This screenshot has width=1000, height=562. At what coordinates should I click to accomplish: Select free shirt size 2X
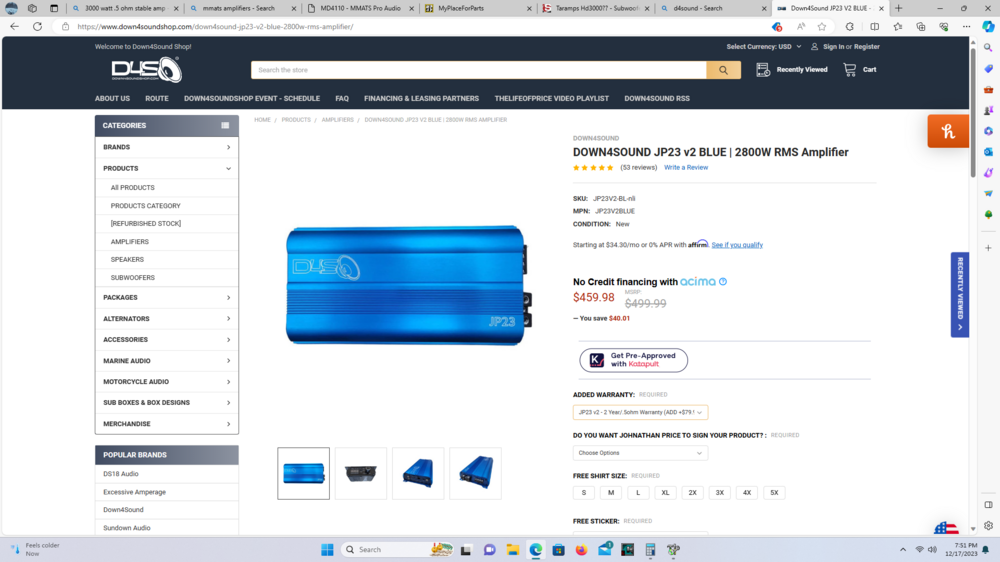tap(693, 492)
